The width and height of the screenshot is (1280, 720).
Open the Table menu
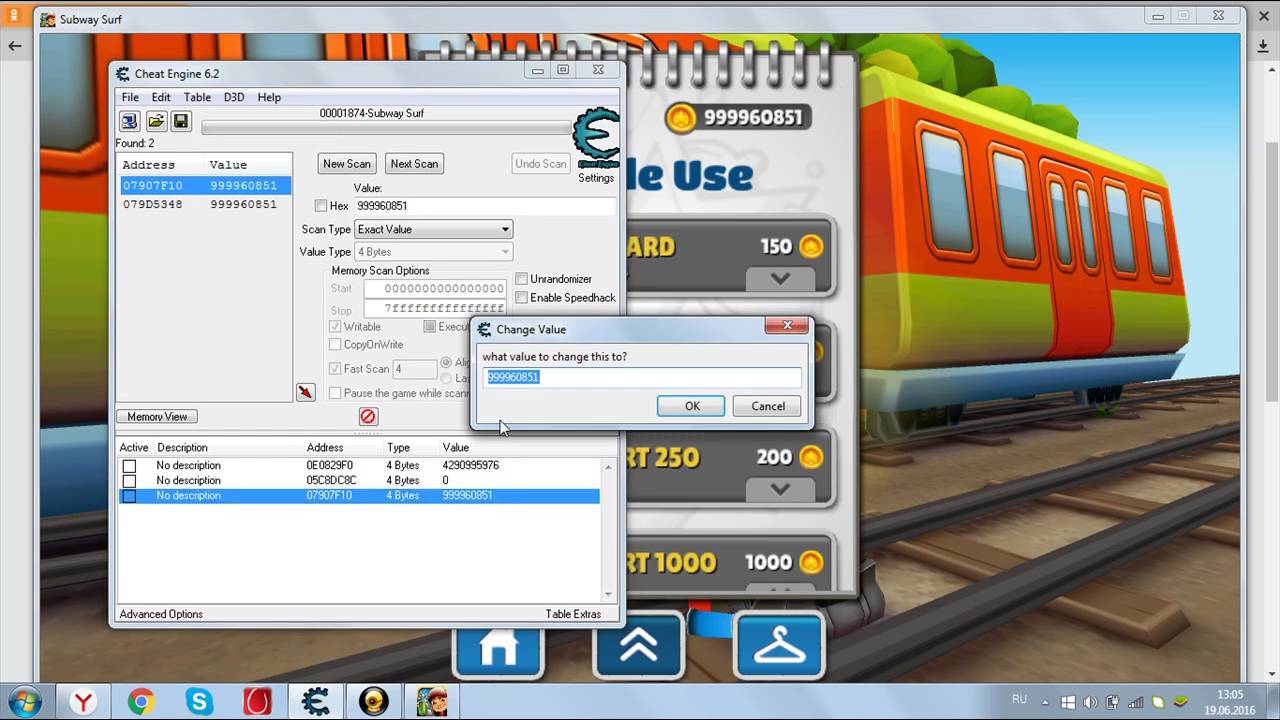coord(197,97)
